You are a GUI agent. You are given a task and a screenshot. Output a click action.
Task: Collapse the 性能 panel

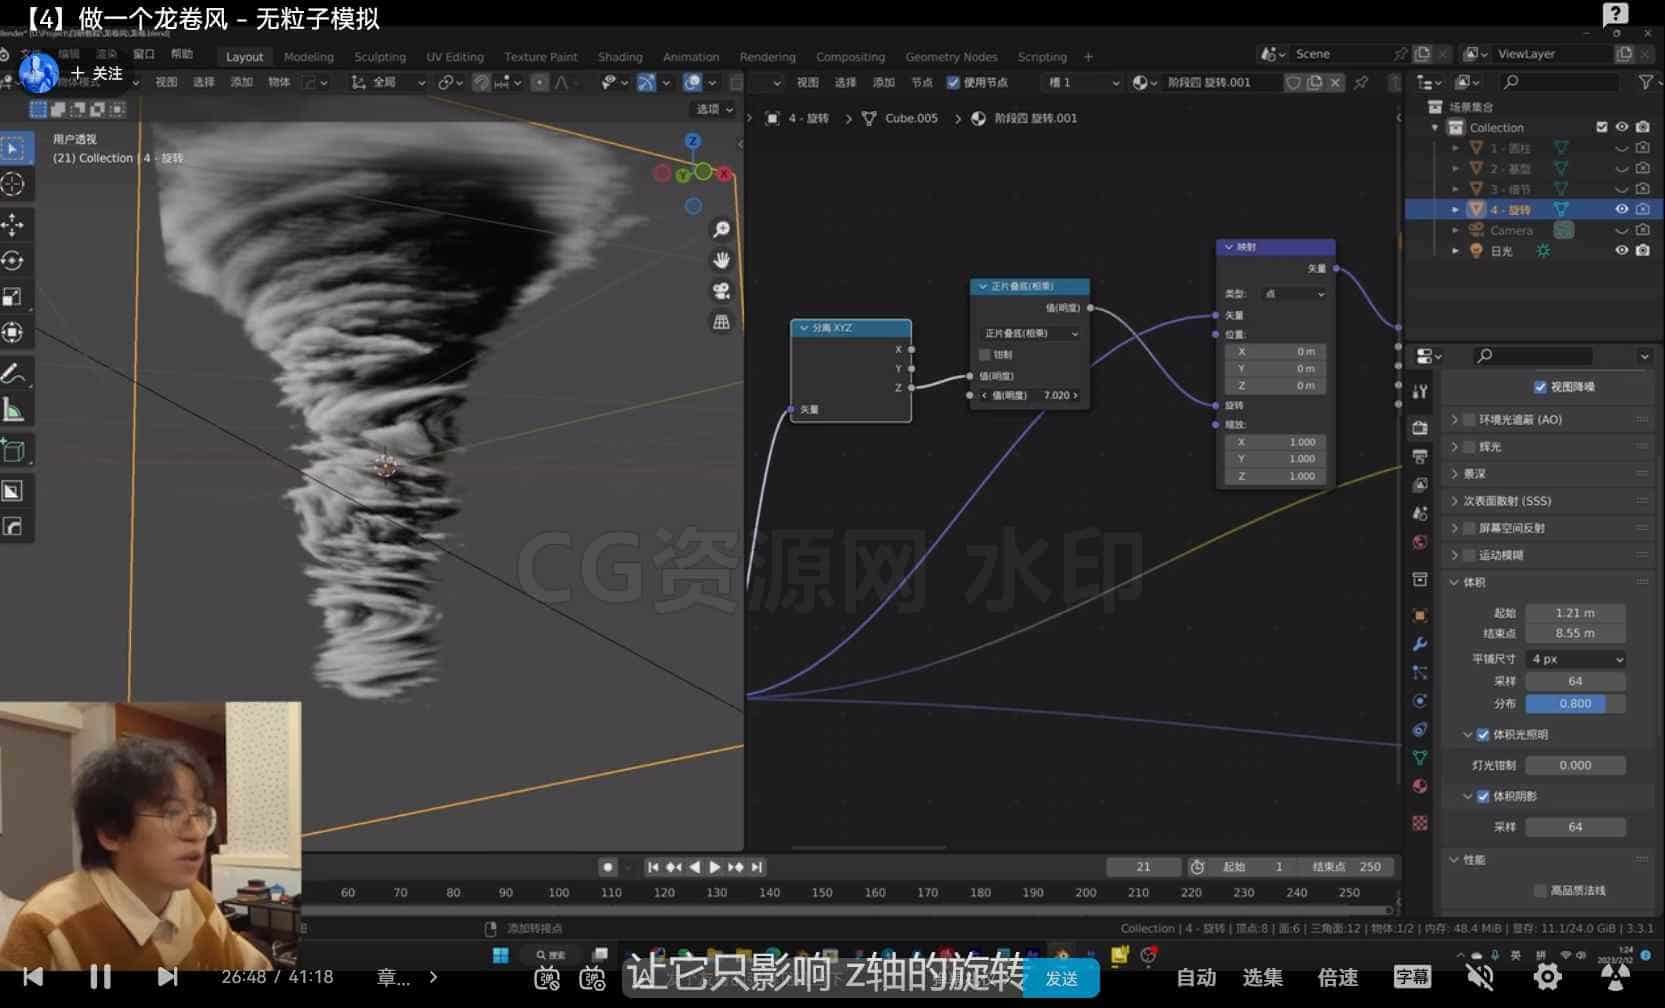(1455, 860)
